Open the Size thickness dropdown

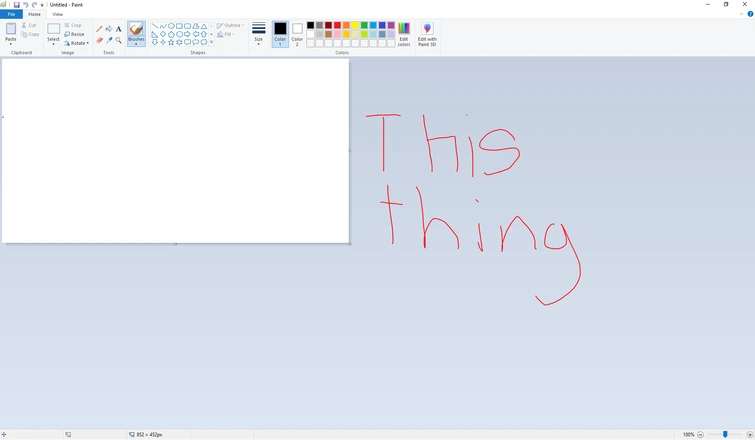pos(259,34)
